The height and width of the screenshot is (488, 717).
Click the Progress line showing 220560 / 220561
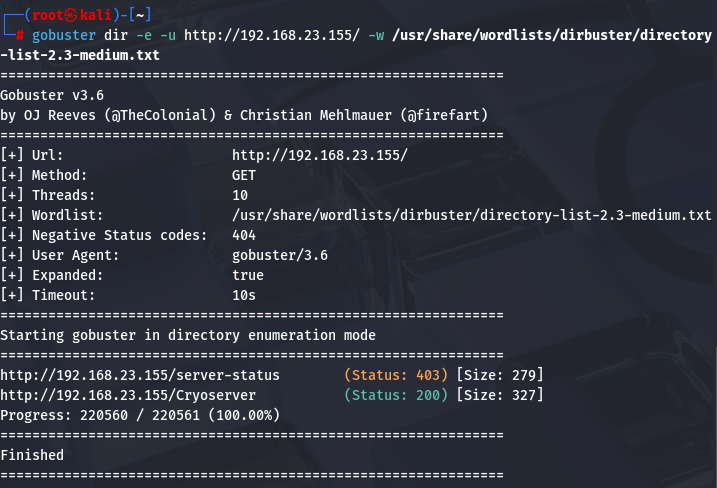140,415
